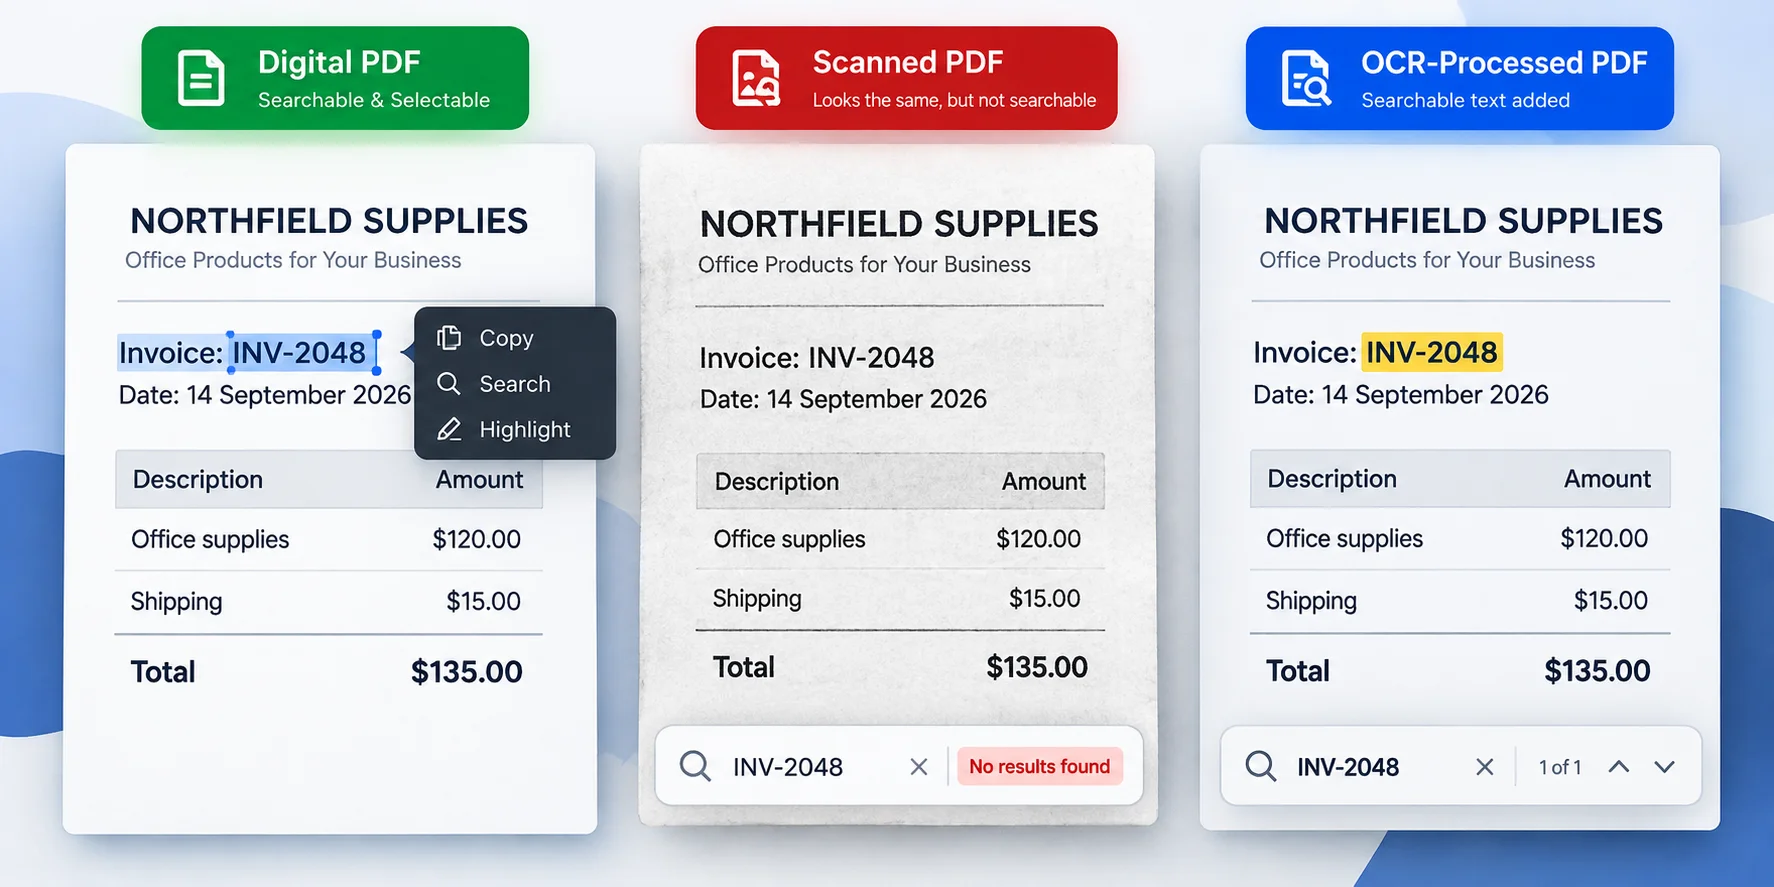Image resolution: width=1774 pixels, height=887 pixels.
Task: Click the Description column header in the Digital PDF
Action: pos(198,480)
